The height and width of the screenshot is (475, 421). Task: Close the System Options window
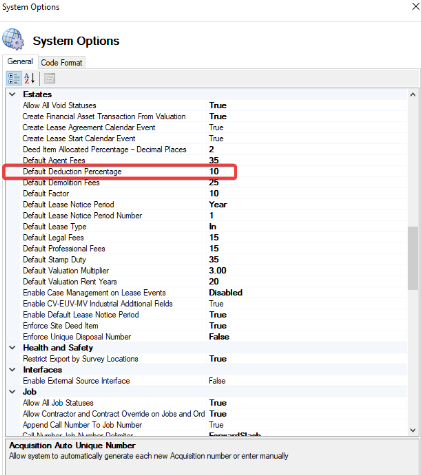(415, 6)
